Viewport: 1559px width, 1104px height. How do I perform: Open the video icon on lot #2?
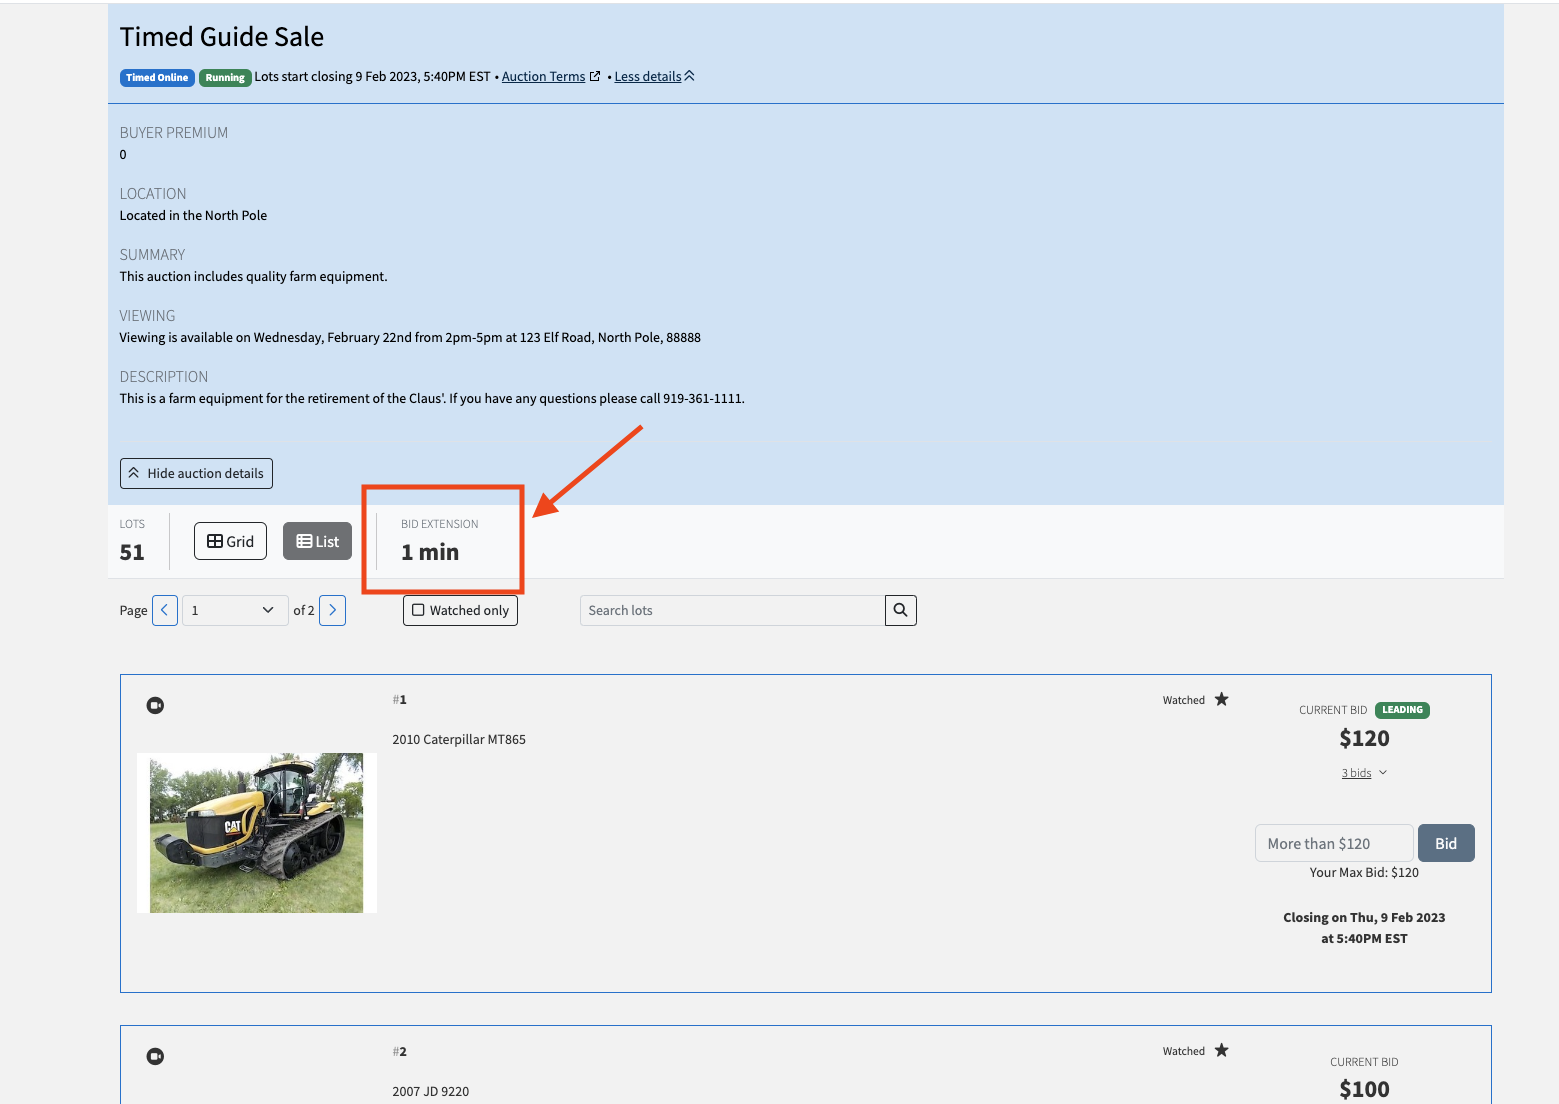tap(156, 1056)
